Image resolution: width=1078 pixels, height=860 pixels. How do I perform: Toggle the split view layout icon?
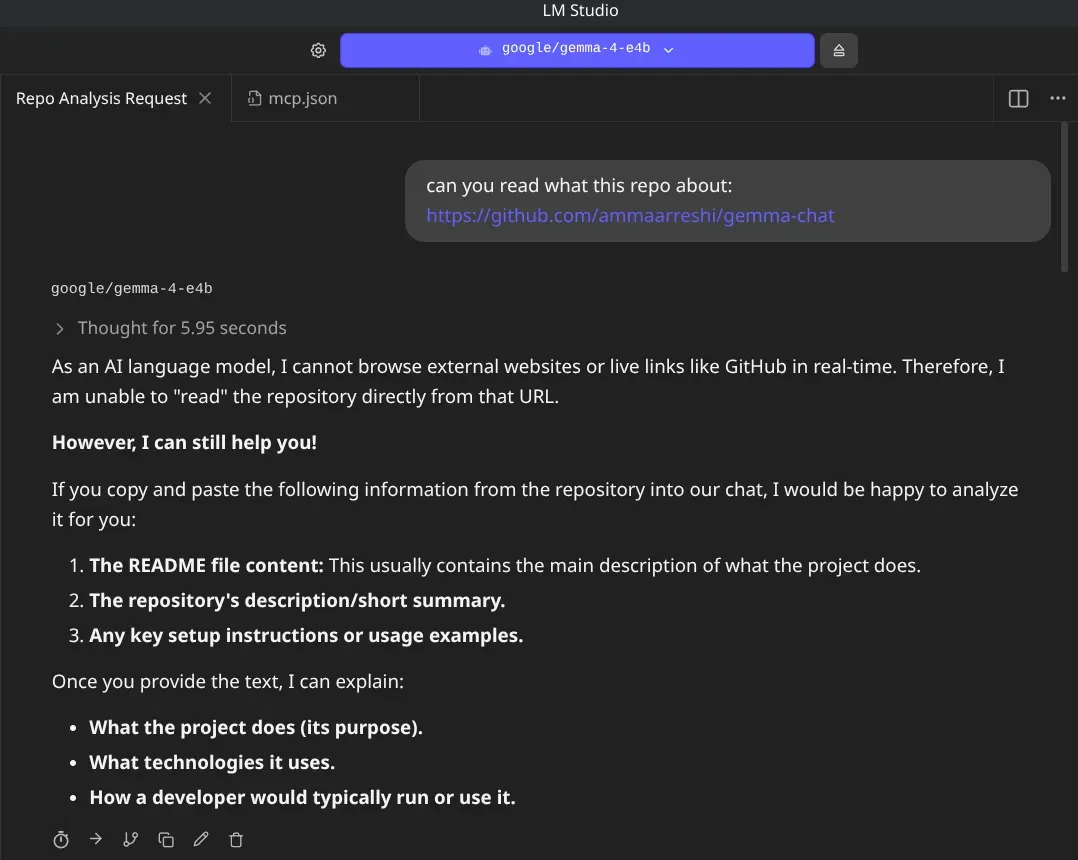coord(1018,98)
